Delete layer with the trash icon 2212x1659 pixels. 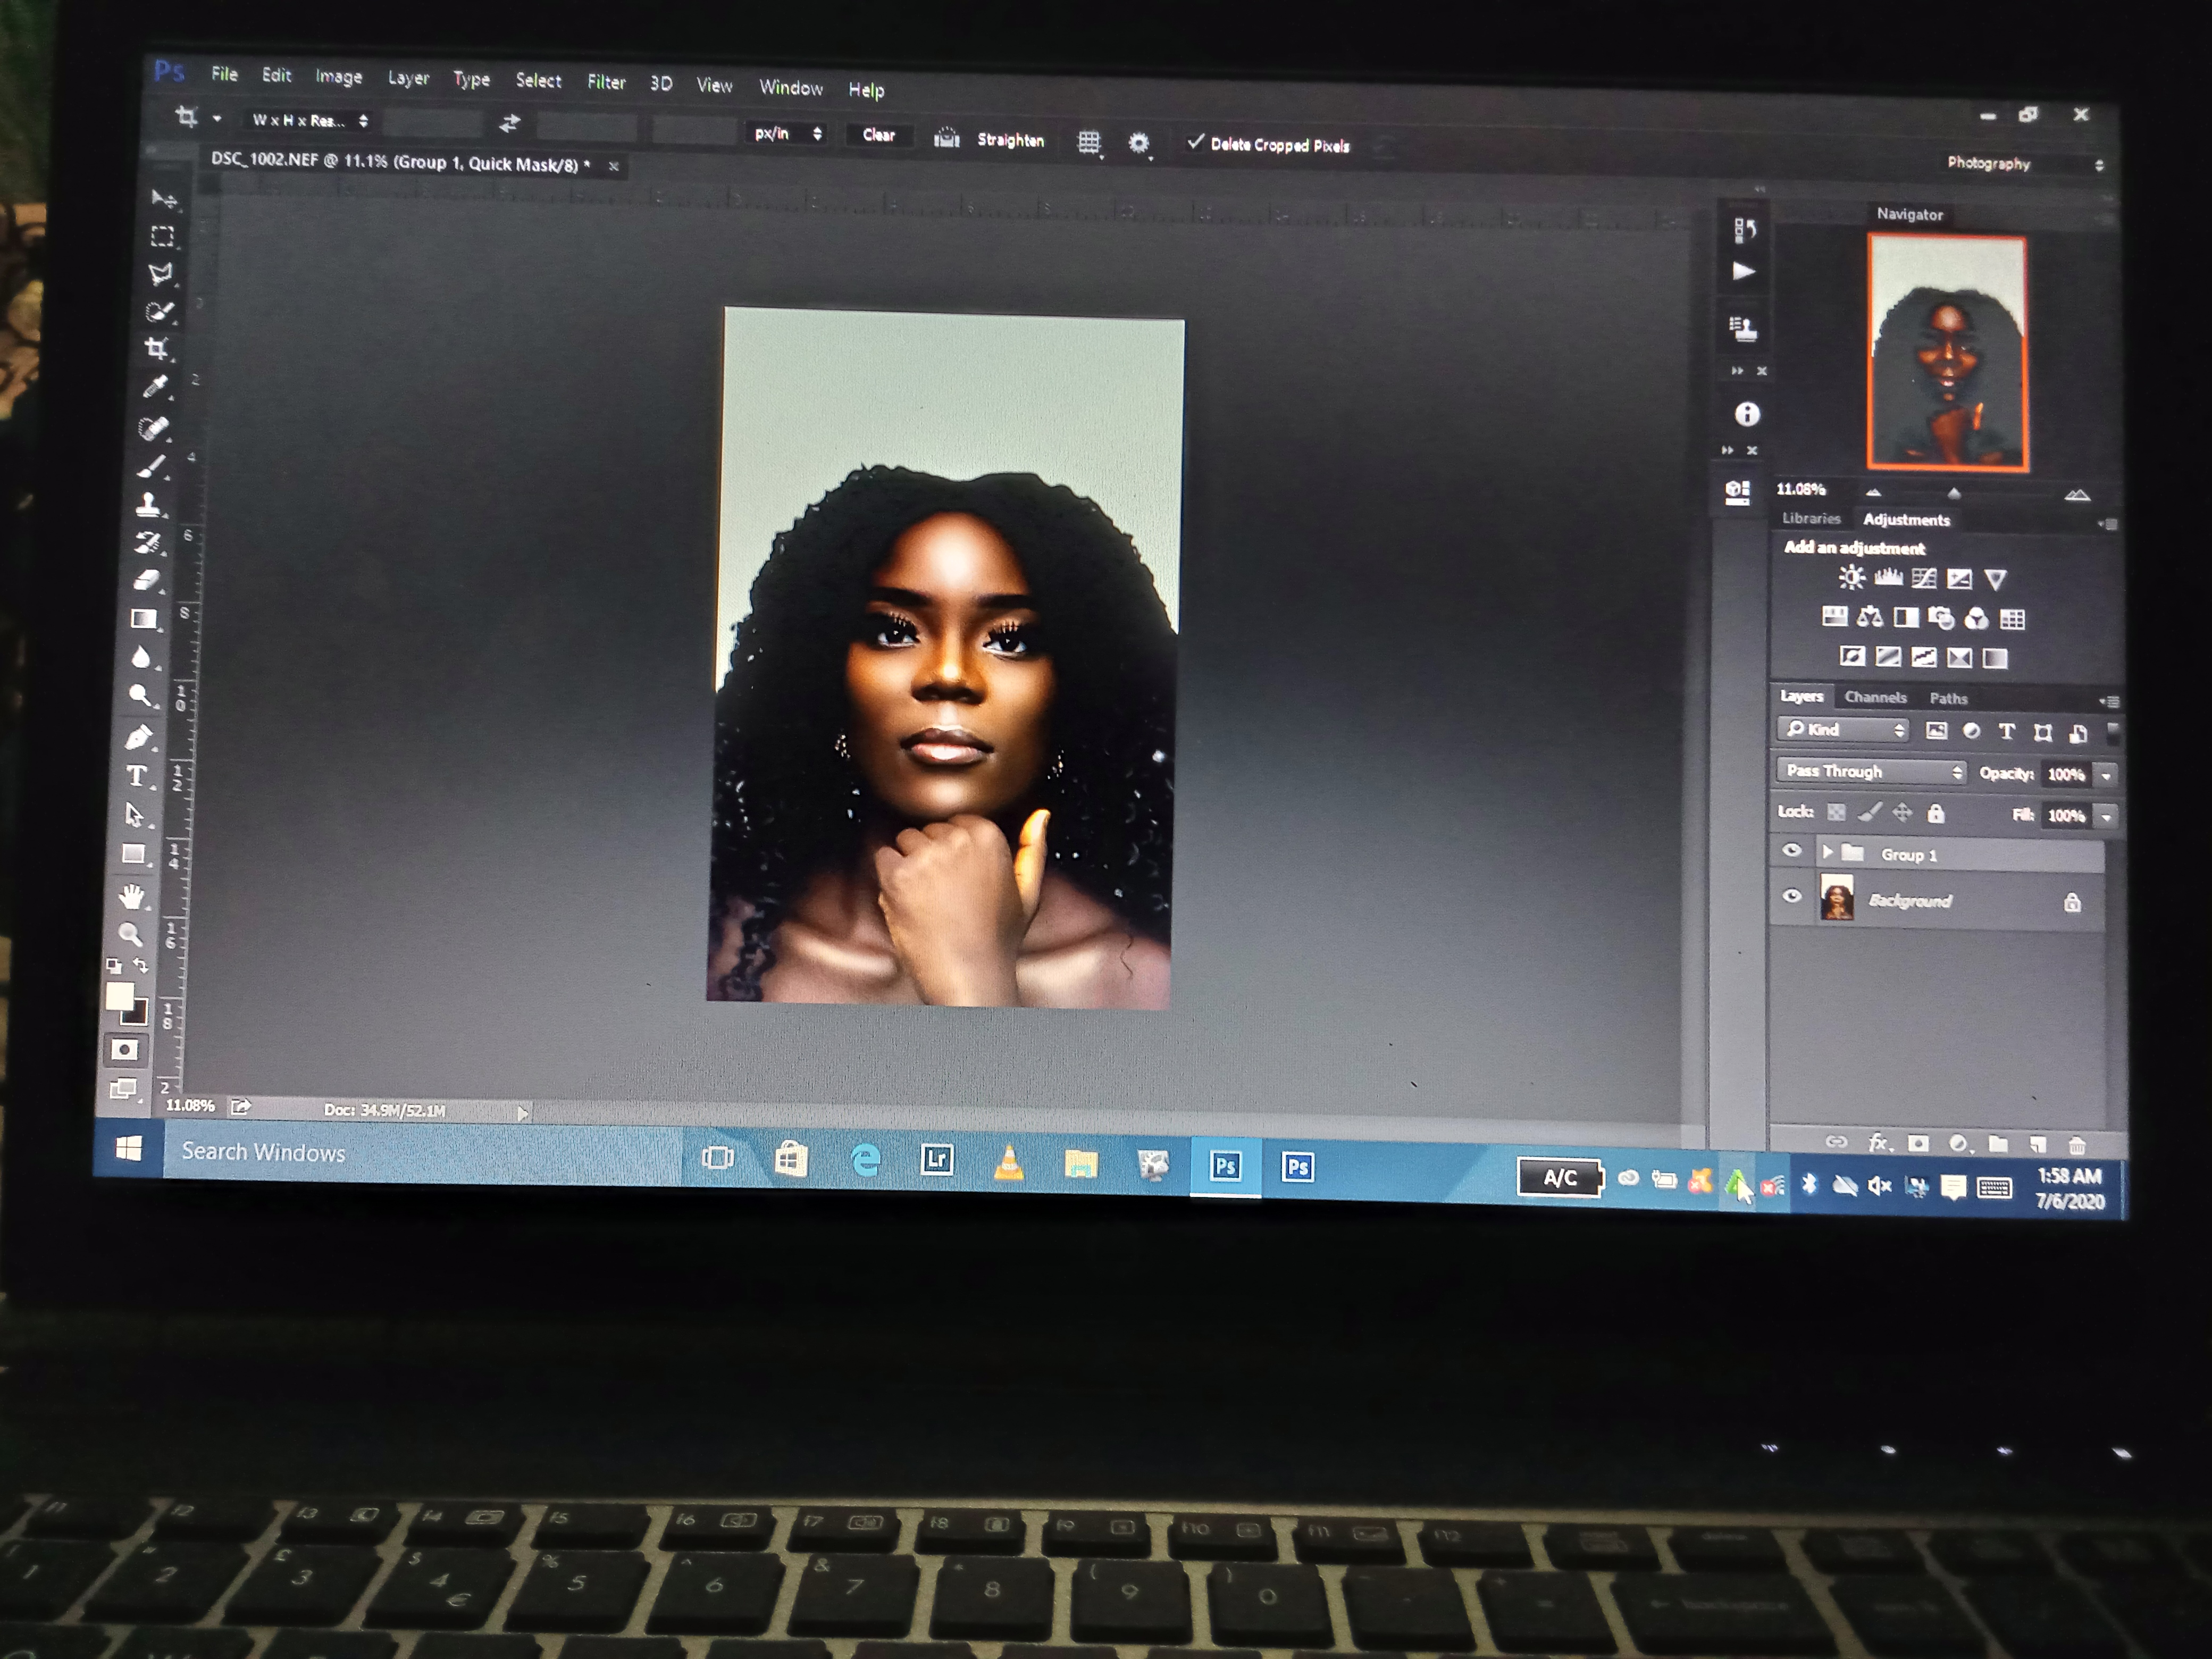click(2077, 1145)
